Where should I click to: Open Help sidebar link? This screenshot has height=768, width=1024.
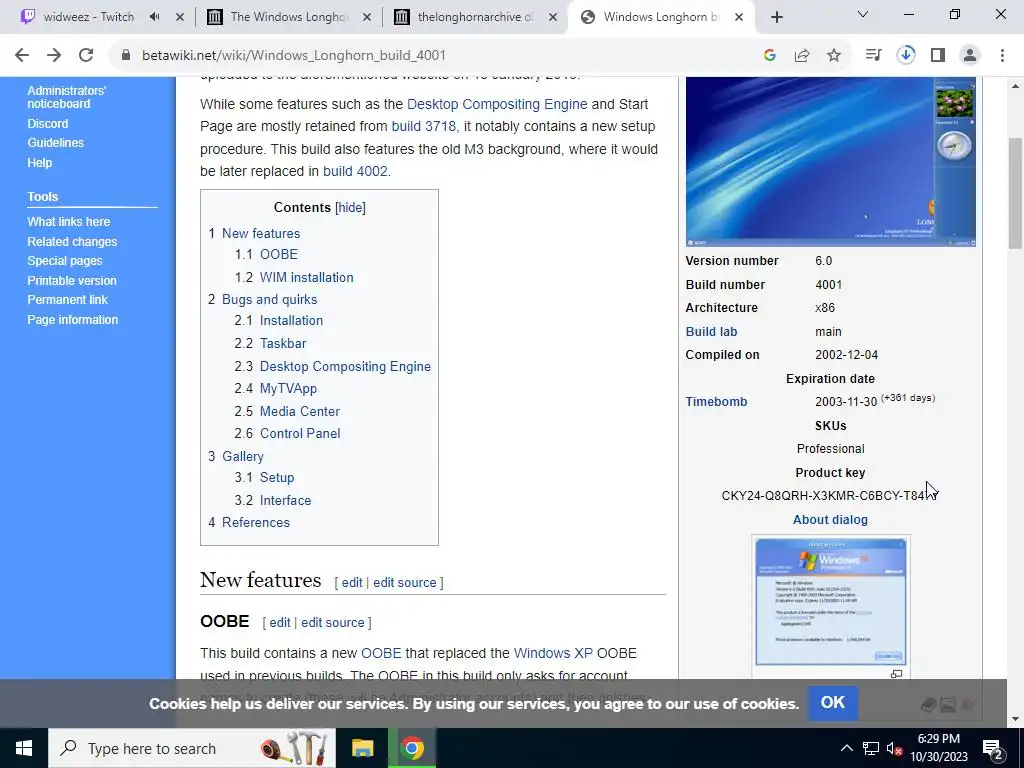click(x=39, y=163)
